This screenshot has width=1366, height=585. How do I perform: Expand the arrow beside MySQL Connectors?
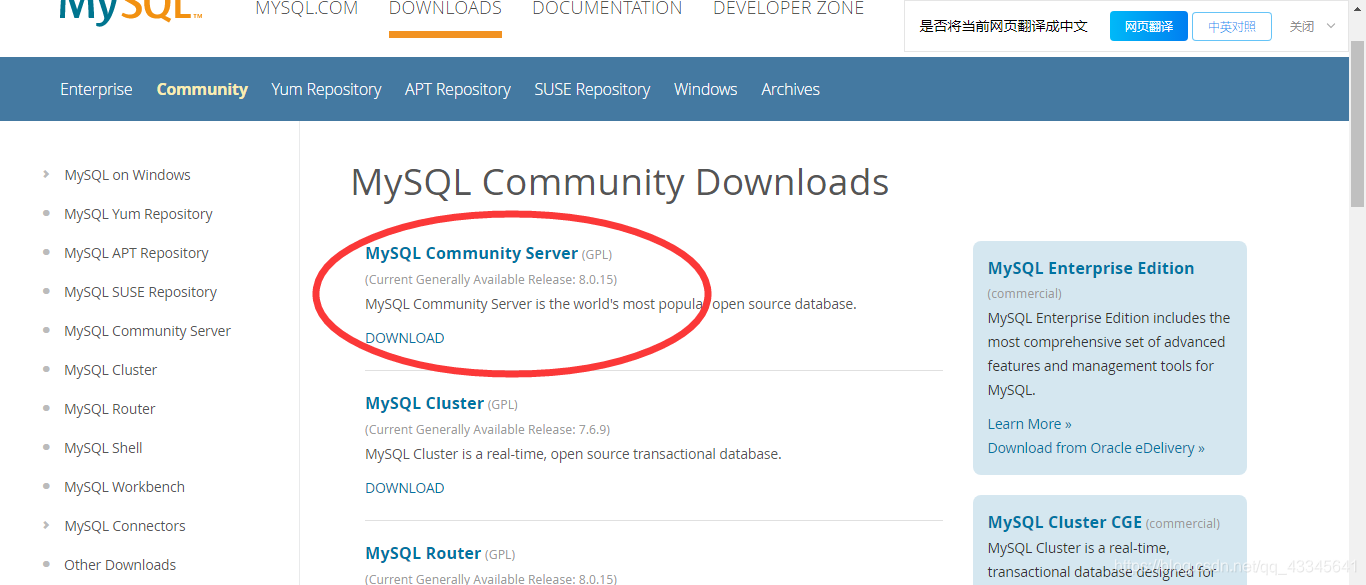pos(47,525)
